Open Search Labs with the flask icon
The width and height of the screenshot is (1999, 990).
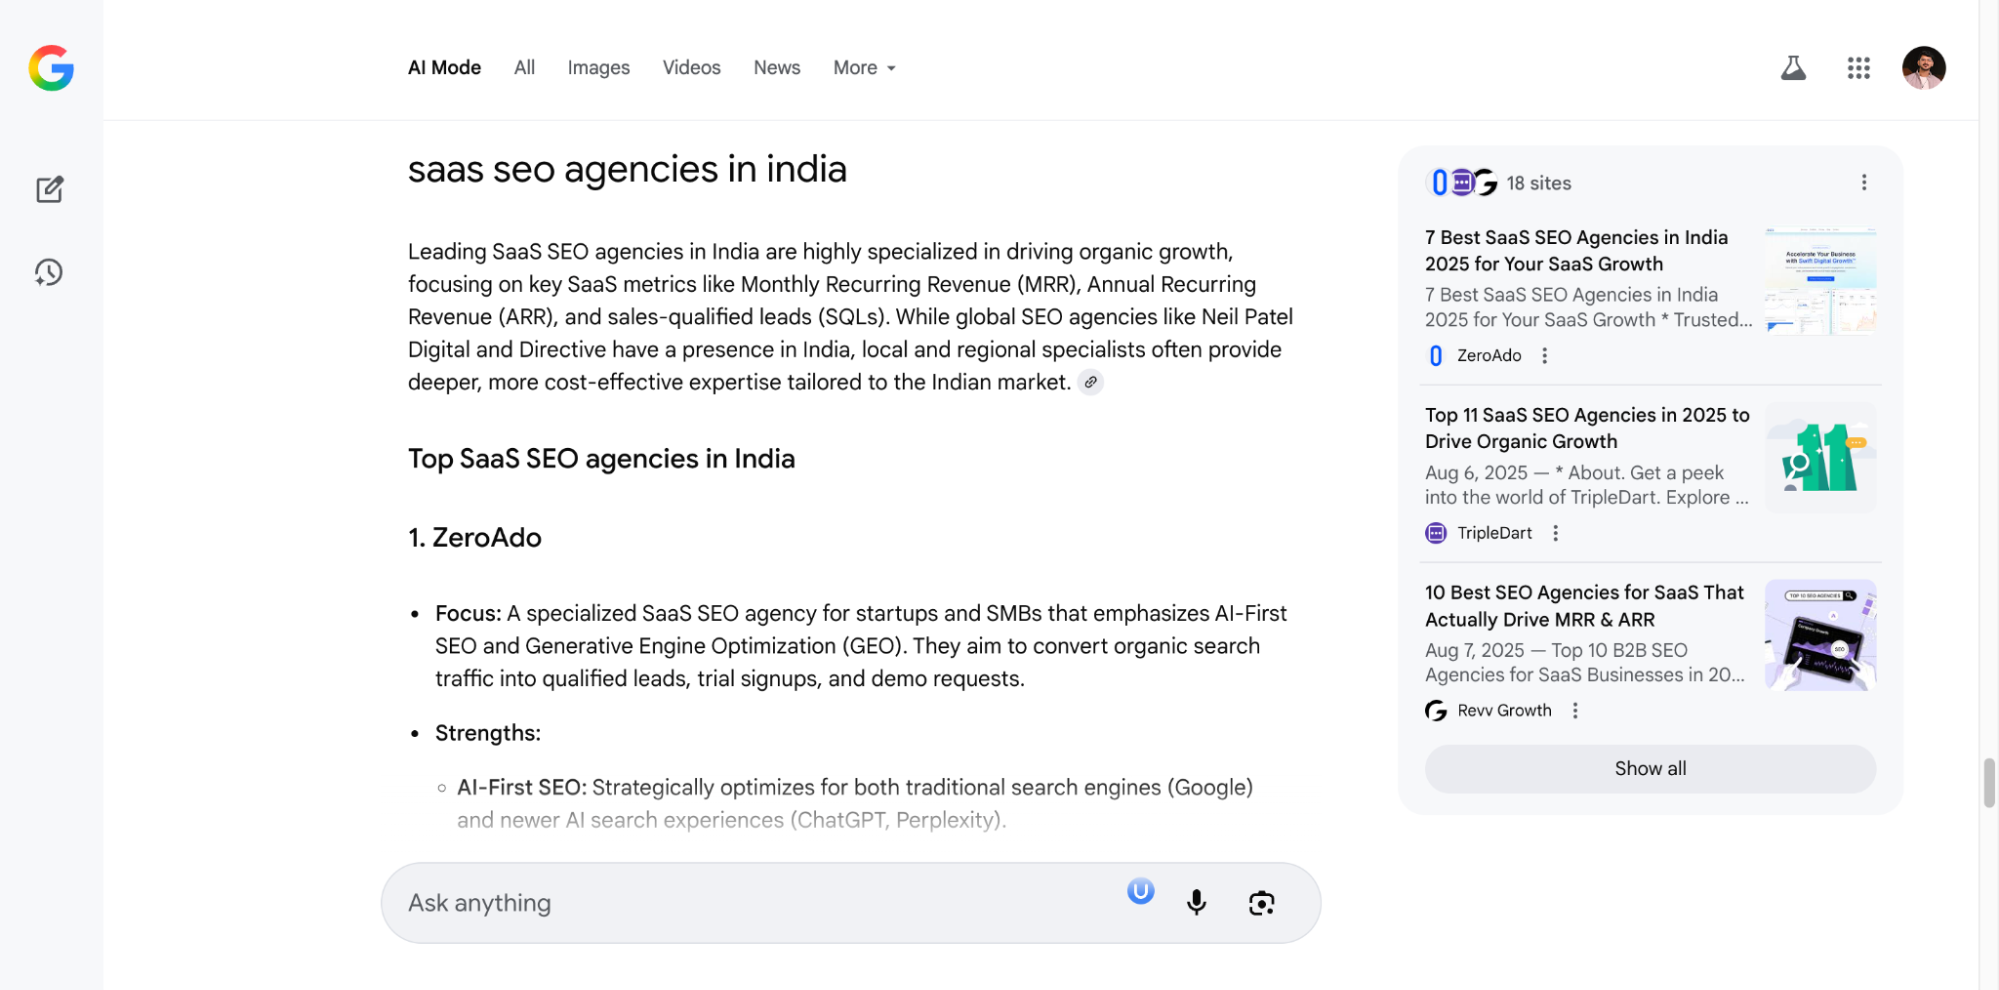pyautogui.click(x=1793, y=67)
